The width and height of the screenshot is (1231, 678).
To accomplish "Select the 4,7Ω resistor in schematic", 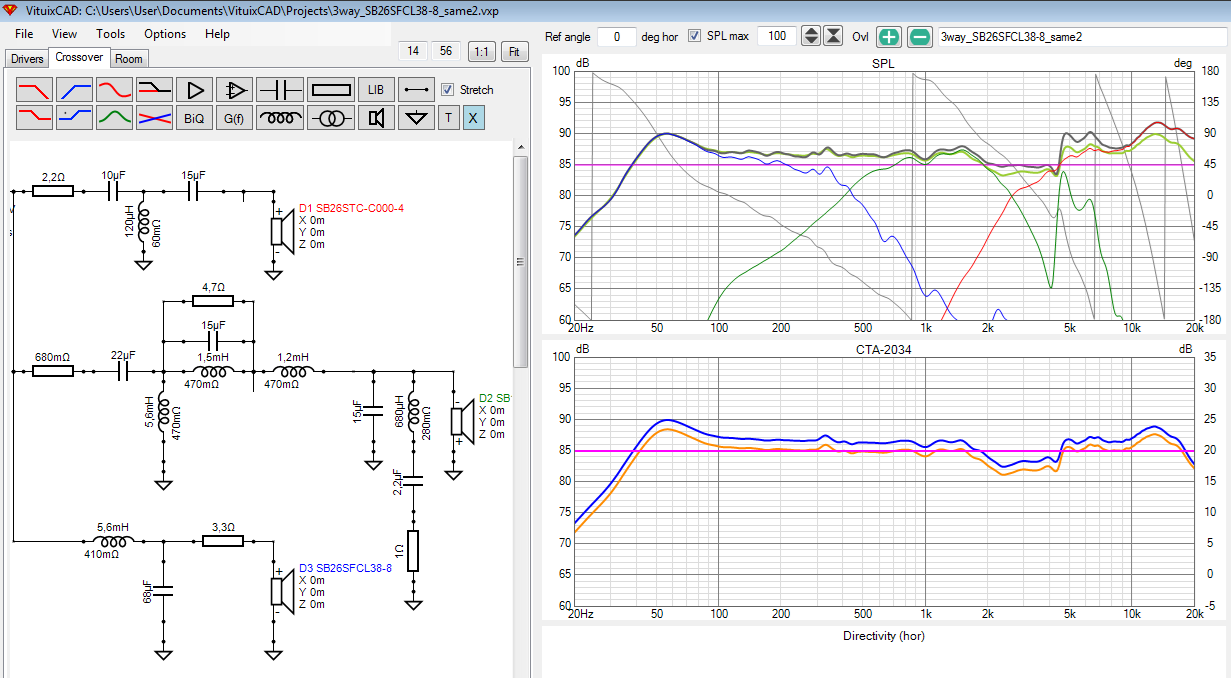I will point(212,299).
